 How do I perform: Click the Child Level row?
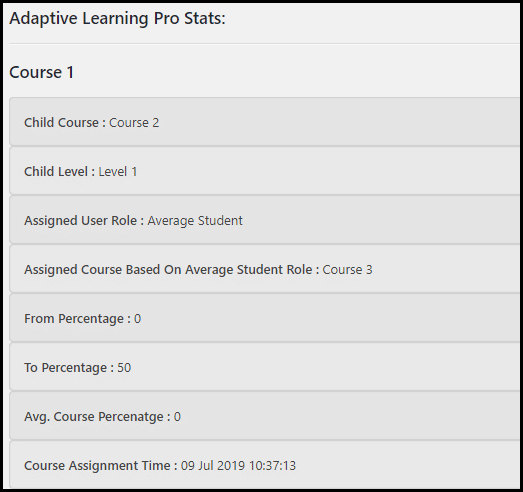264,171
